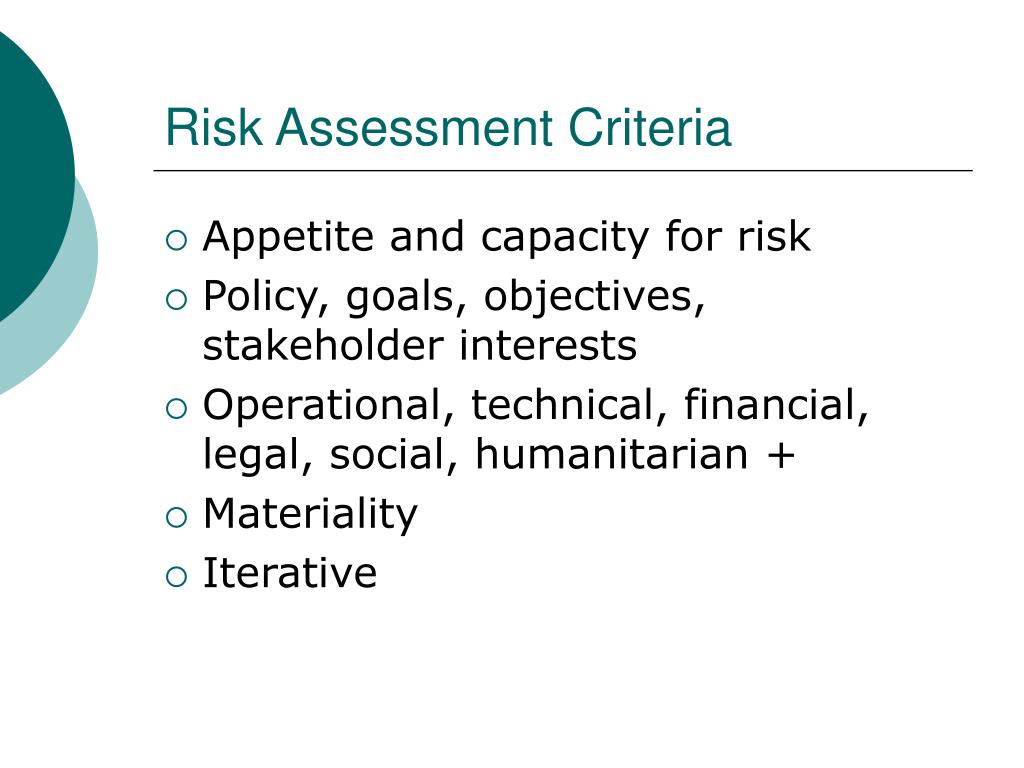Viewport: 1024px width, 768px height.
Task: Click the 'legal, social, humanitarian +' line
Action: pos(499,455)
